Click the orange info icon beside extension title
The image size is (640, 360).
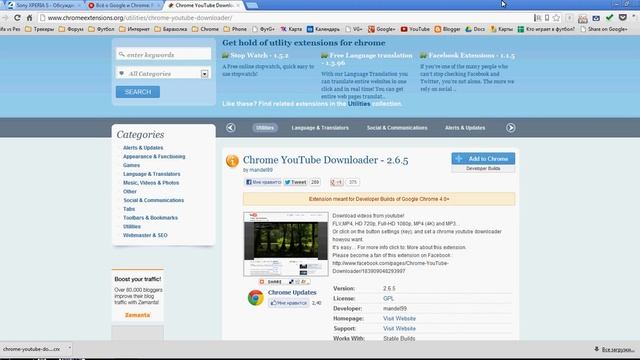[x=232, y=161]
